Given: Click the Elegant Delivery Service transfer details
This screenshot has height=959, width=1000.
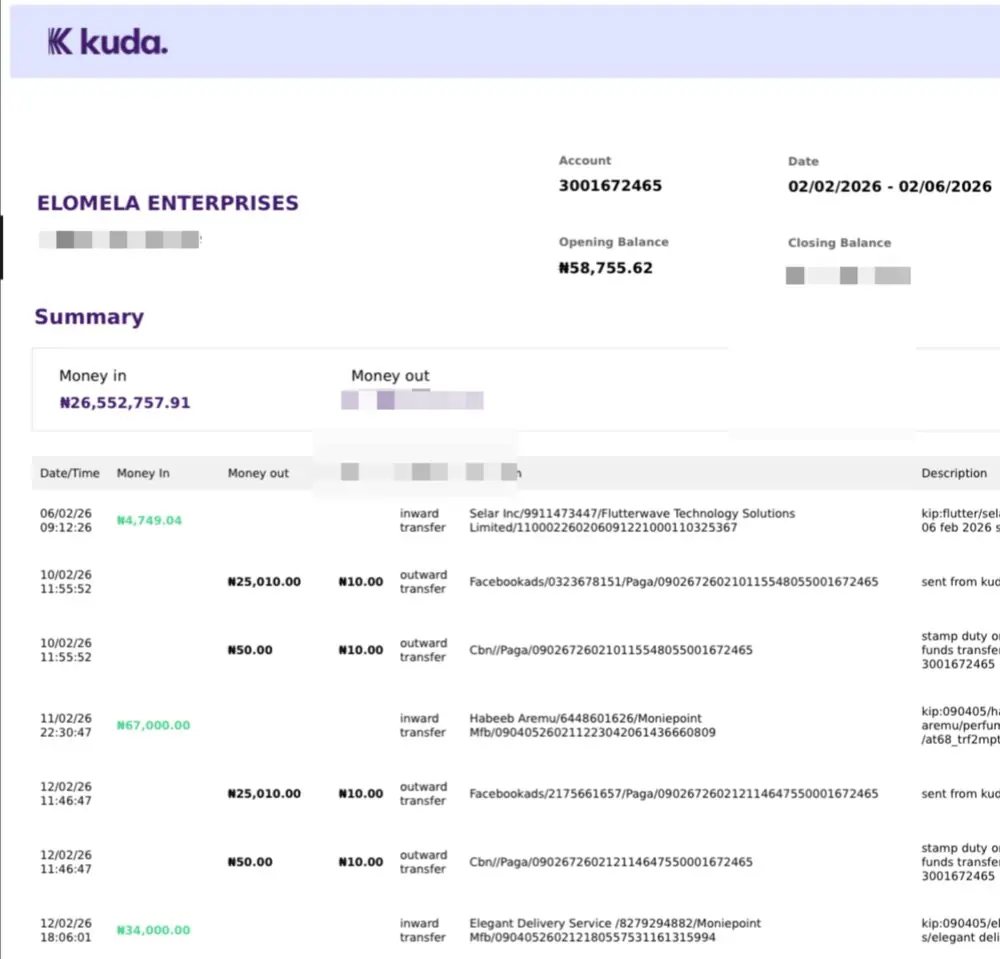Looking at the screenshot, I should coord(615,930).
